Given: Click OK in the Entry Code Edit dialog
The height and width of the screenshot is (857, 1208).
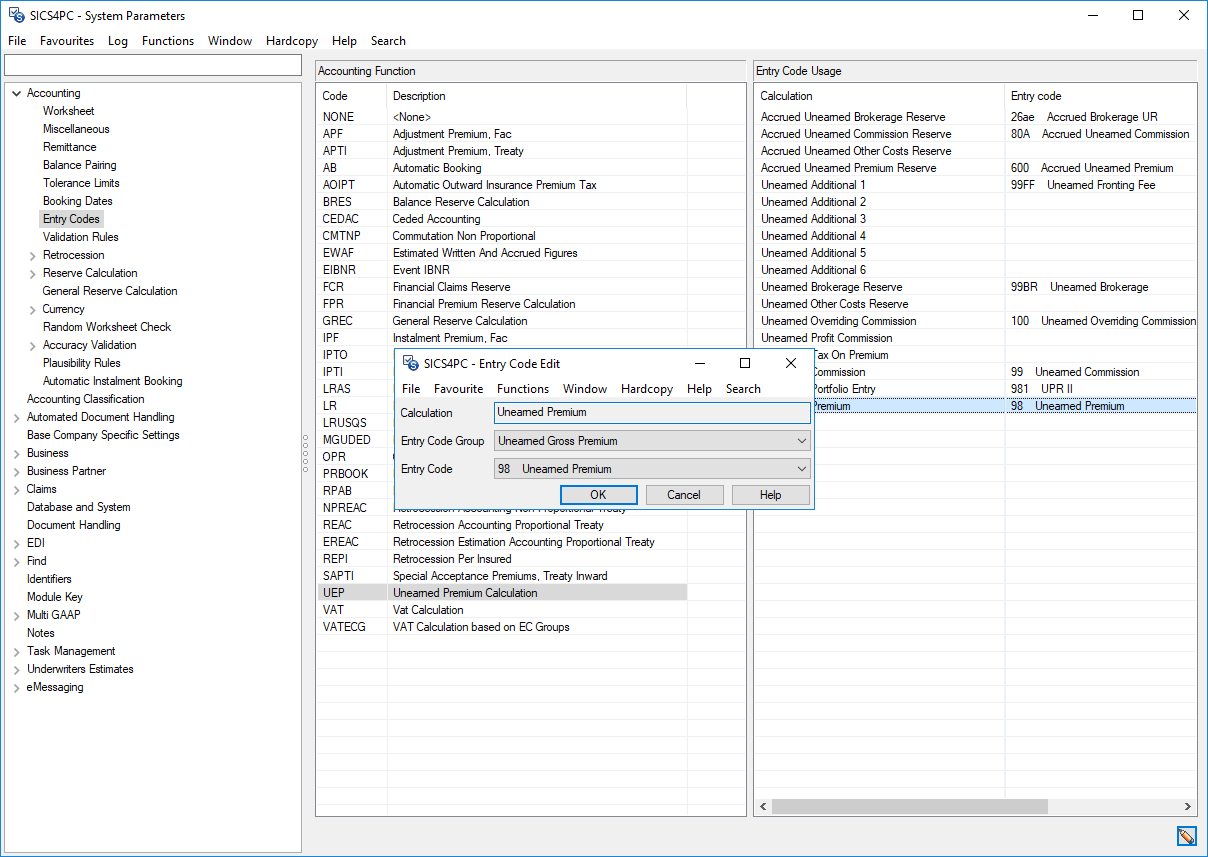Looking at the screenshot, I should click(598, 494).
